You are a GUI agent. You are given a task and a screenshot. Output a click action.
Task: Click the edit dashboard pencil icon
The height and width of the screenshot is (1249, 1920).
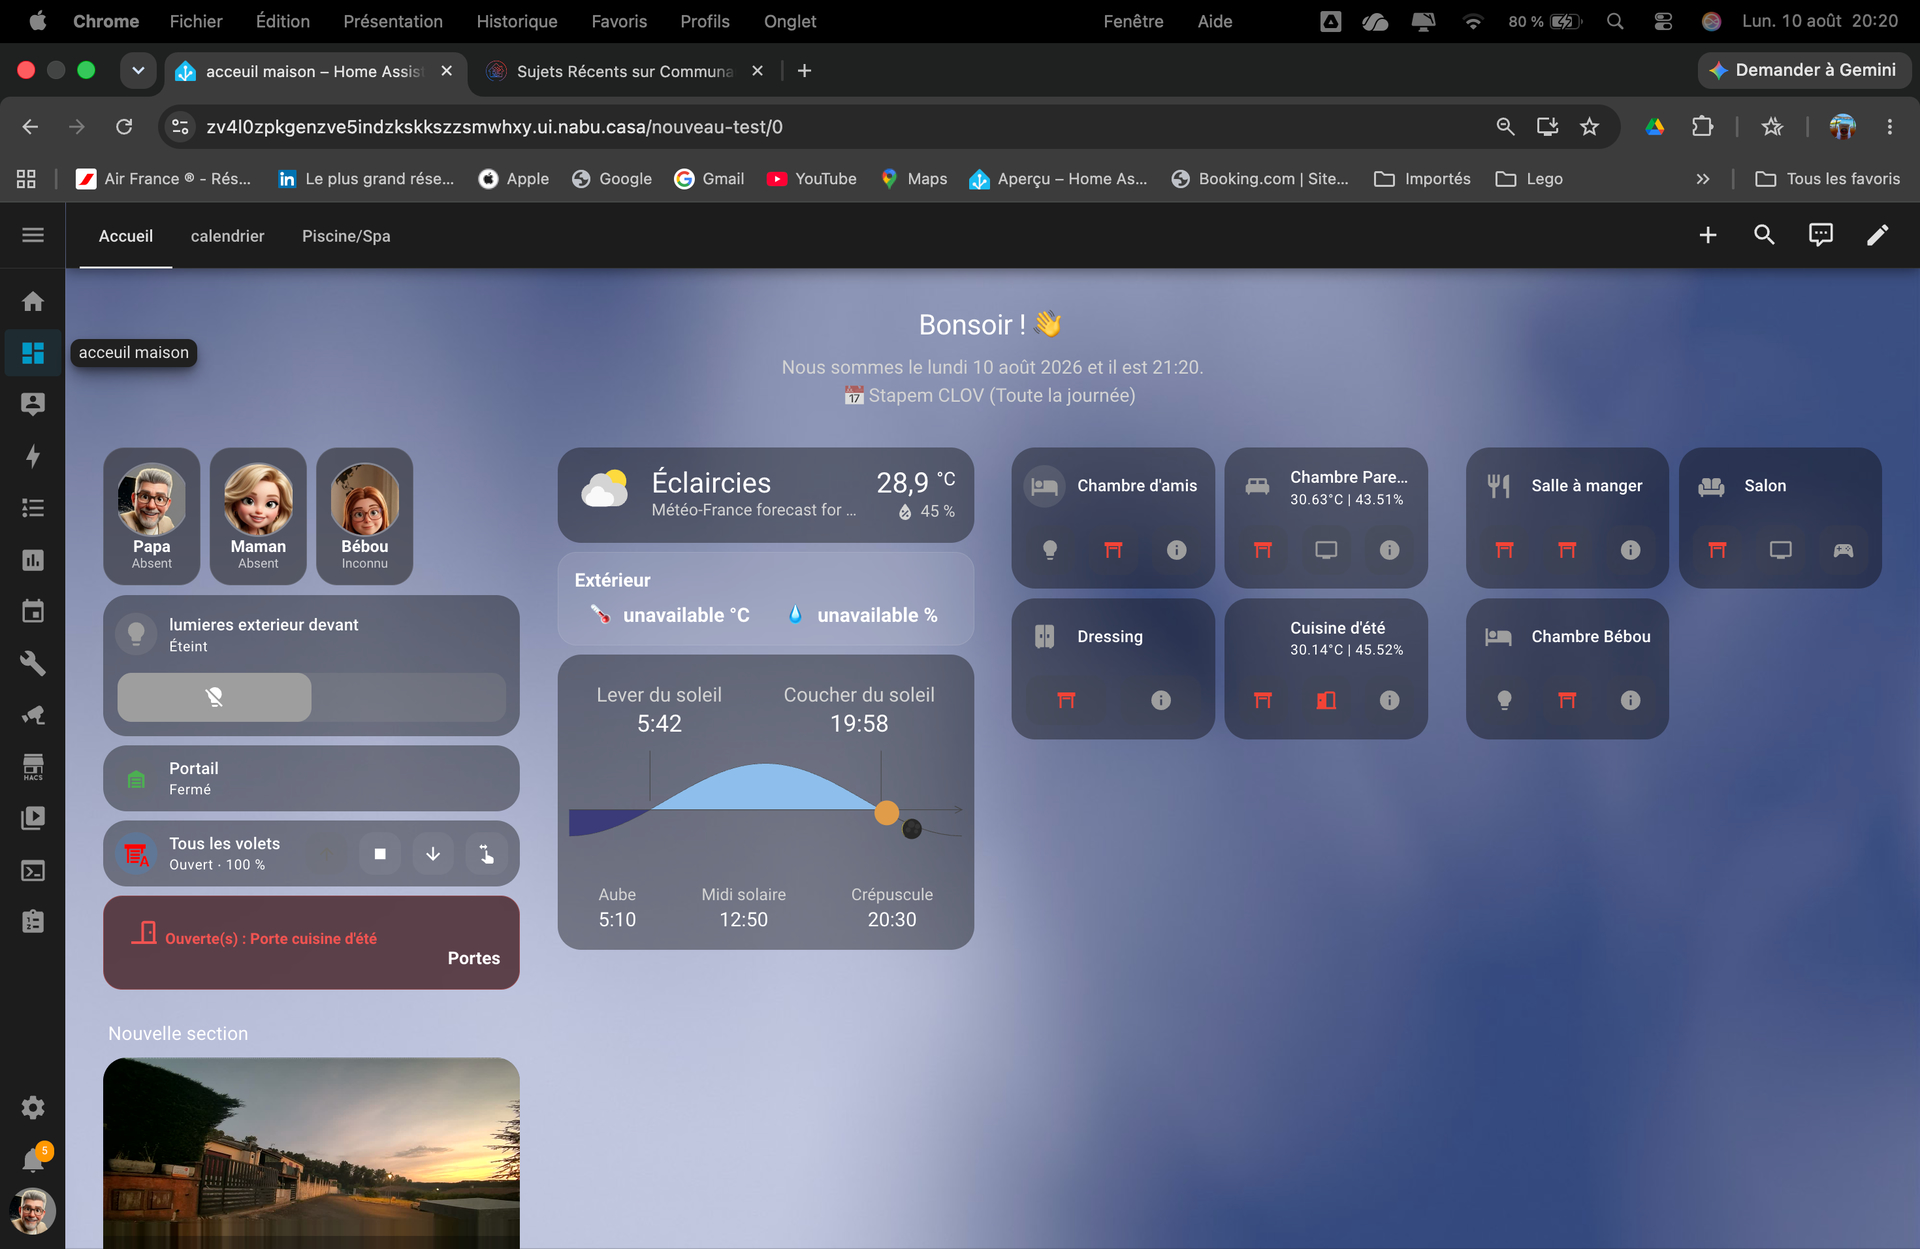tap(1877, 235)
